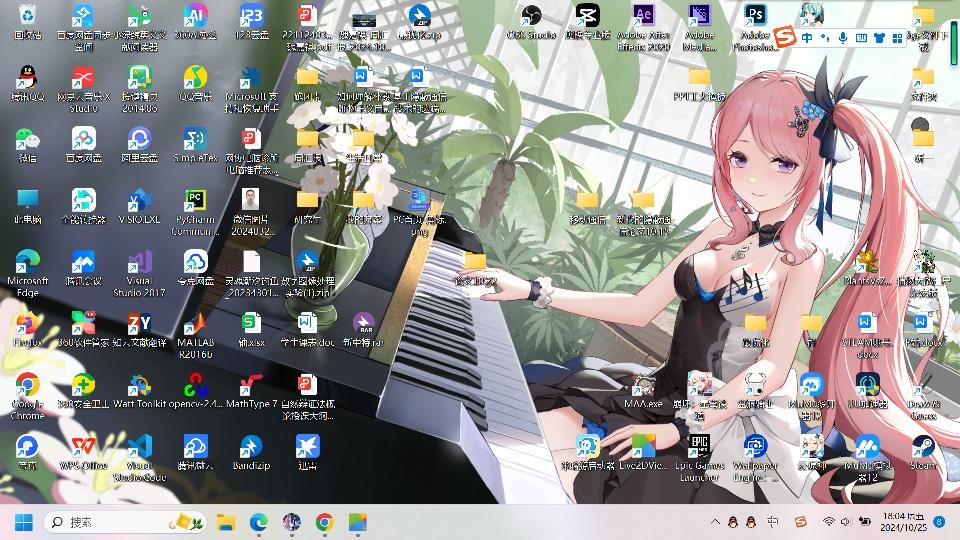Open the volume speaker tray icon
The height and width of the screenshot is (540, 960).
click(x=846, y=522)
